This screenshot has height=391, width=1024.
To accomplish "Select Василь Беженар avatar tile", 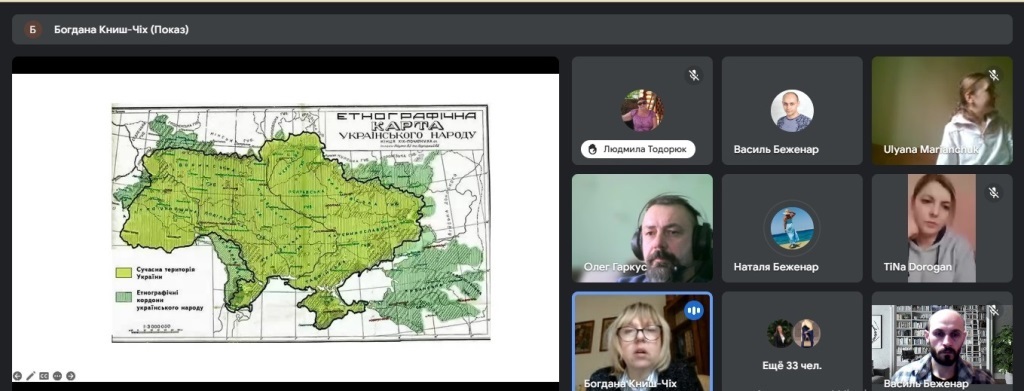I will [x=792, y=110].
